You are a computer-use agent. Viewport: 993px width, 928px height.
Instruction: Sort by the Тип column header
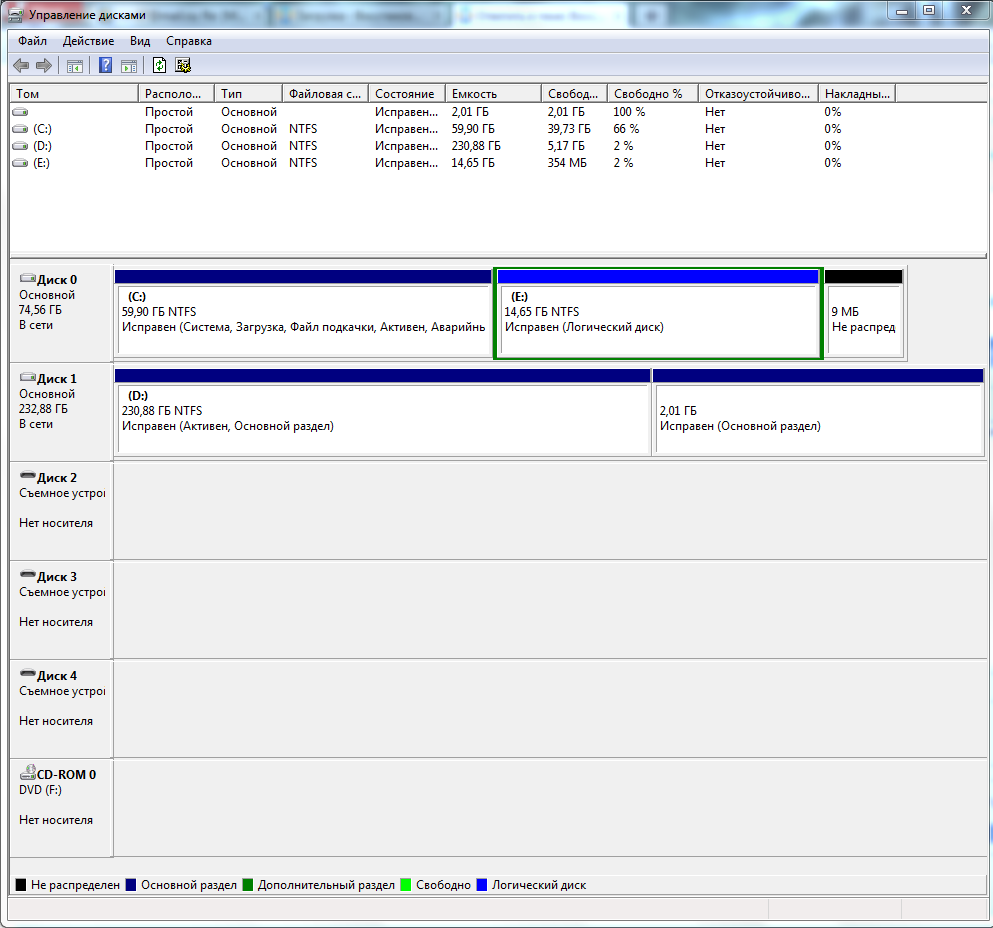[248, 94]
